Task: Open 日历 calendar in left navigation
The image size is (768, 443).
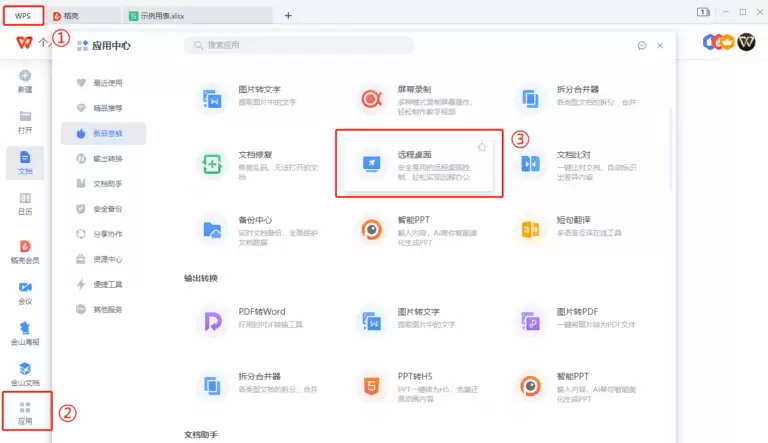Action: [25, 203]
